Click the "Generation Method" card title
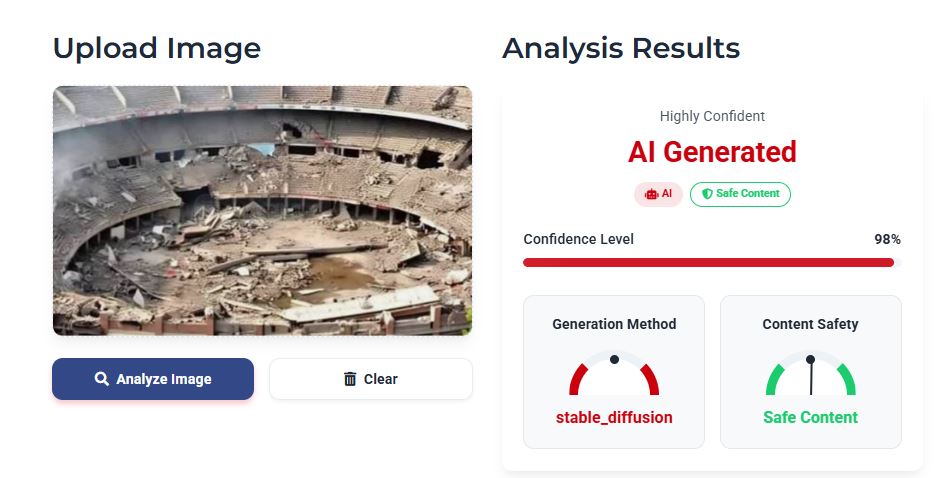This screenshot has width=946, height=478. pos(614,324)
